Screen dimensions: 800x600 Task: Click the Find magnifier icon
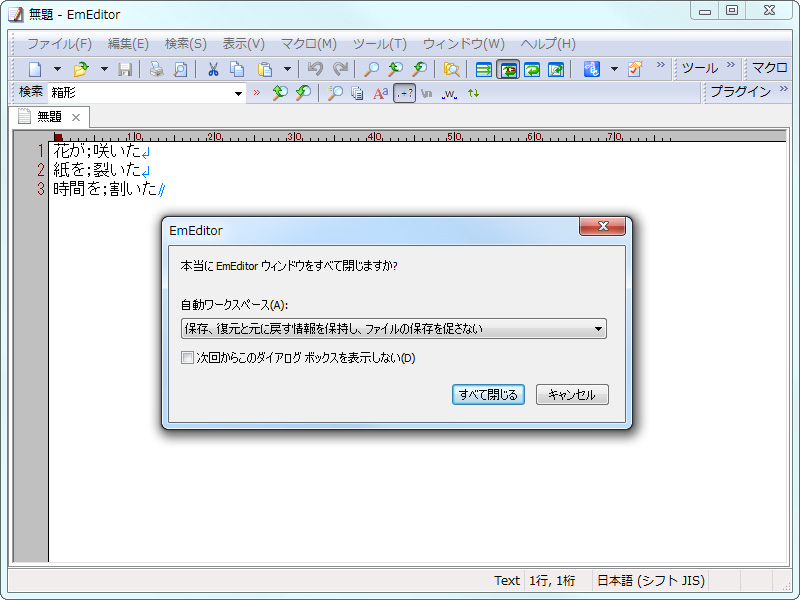point(371,69)
